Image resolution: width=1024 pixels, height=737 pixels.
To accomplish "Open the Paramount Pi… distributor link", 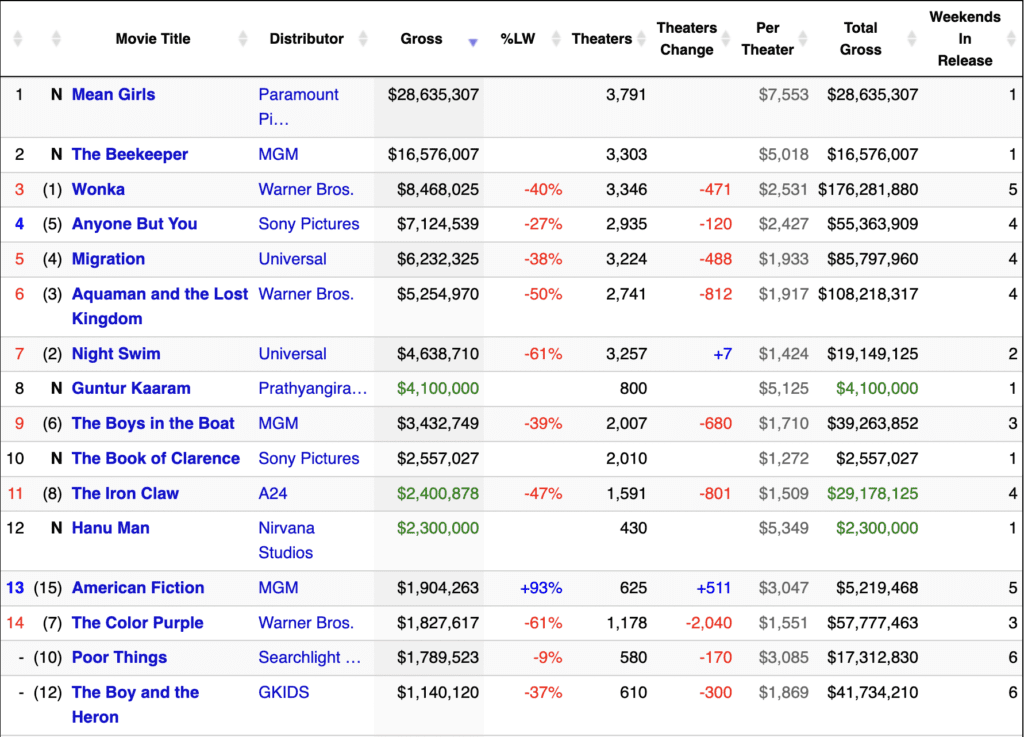I will [298, 107].
